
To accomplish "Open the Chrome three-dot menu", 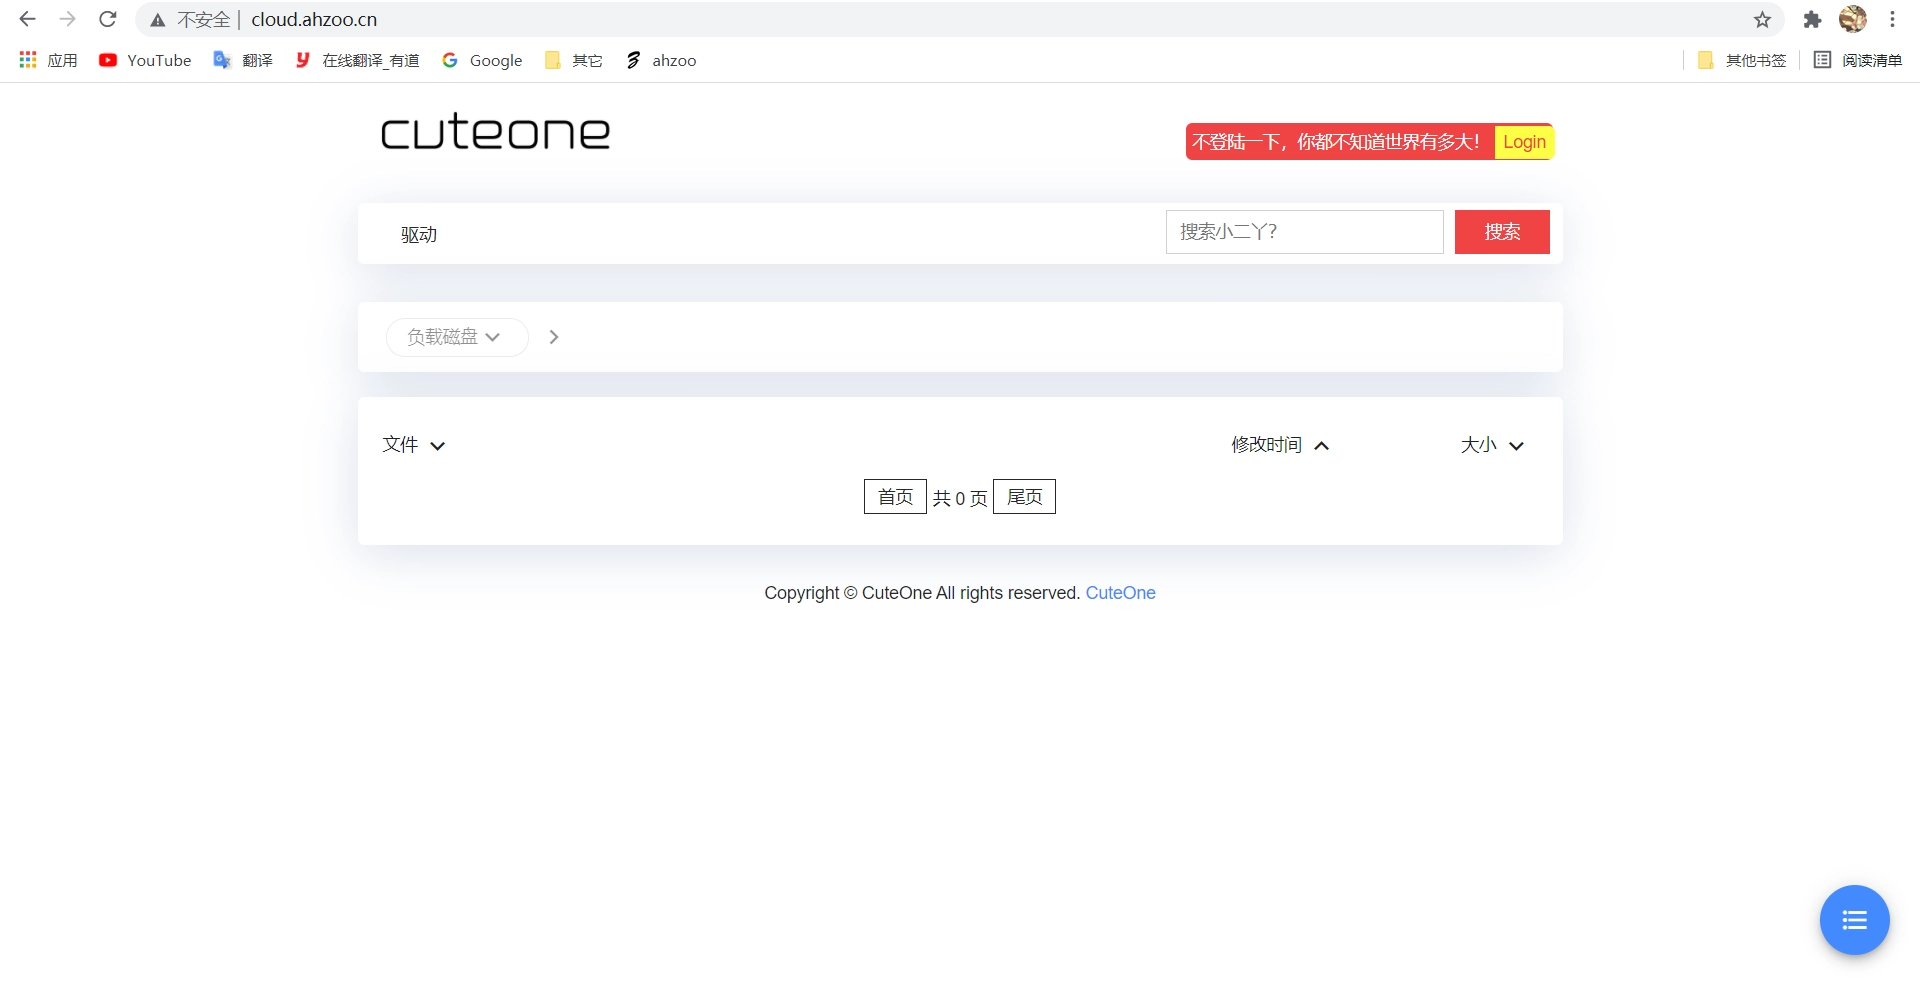I will pyautogui.click(x=1892, y=19).
